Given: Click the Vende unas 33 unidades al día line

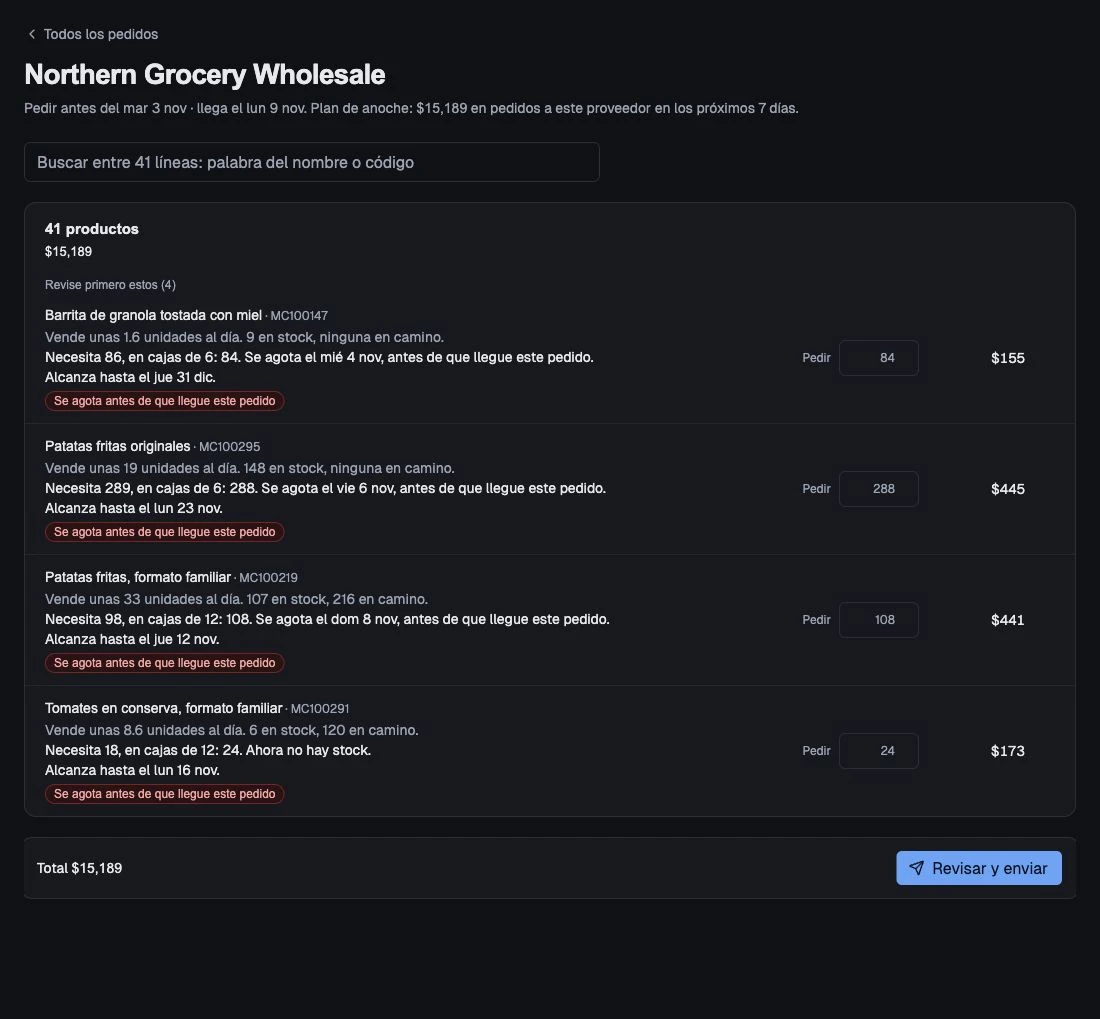Looking at the screenshot, I should click(236, 600).
